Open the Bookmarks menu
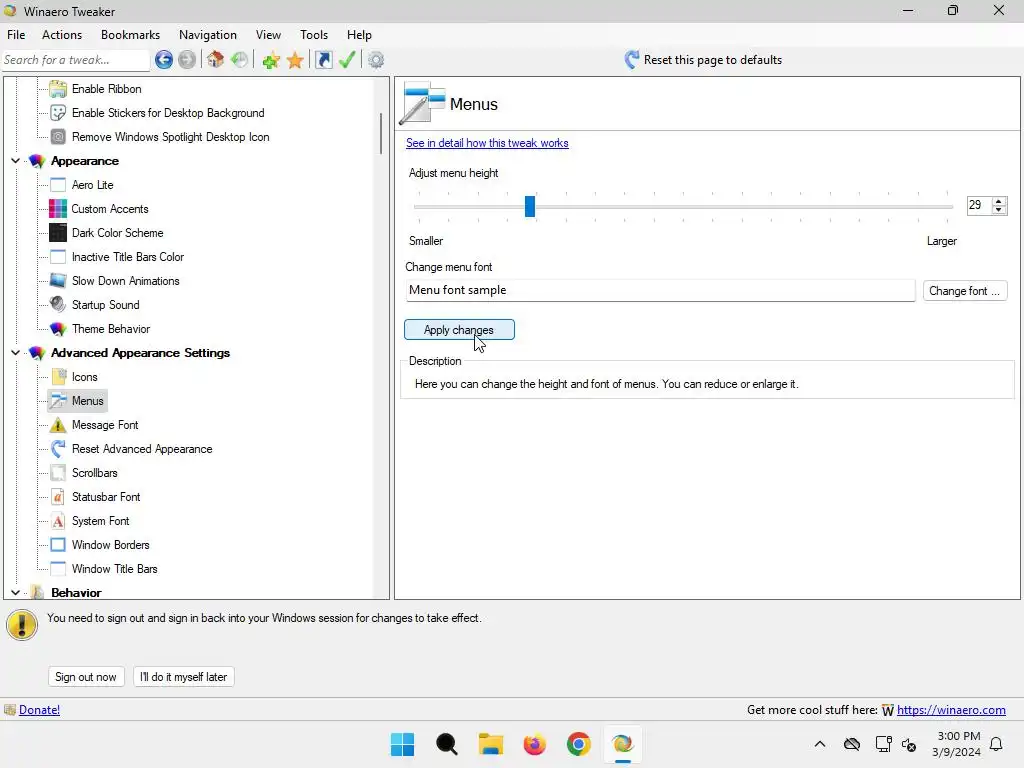1024x768 pixels. coord(131,35)
